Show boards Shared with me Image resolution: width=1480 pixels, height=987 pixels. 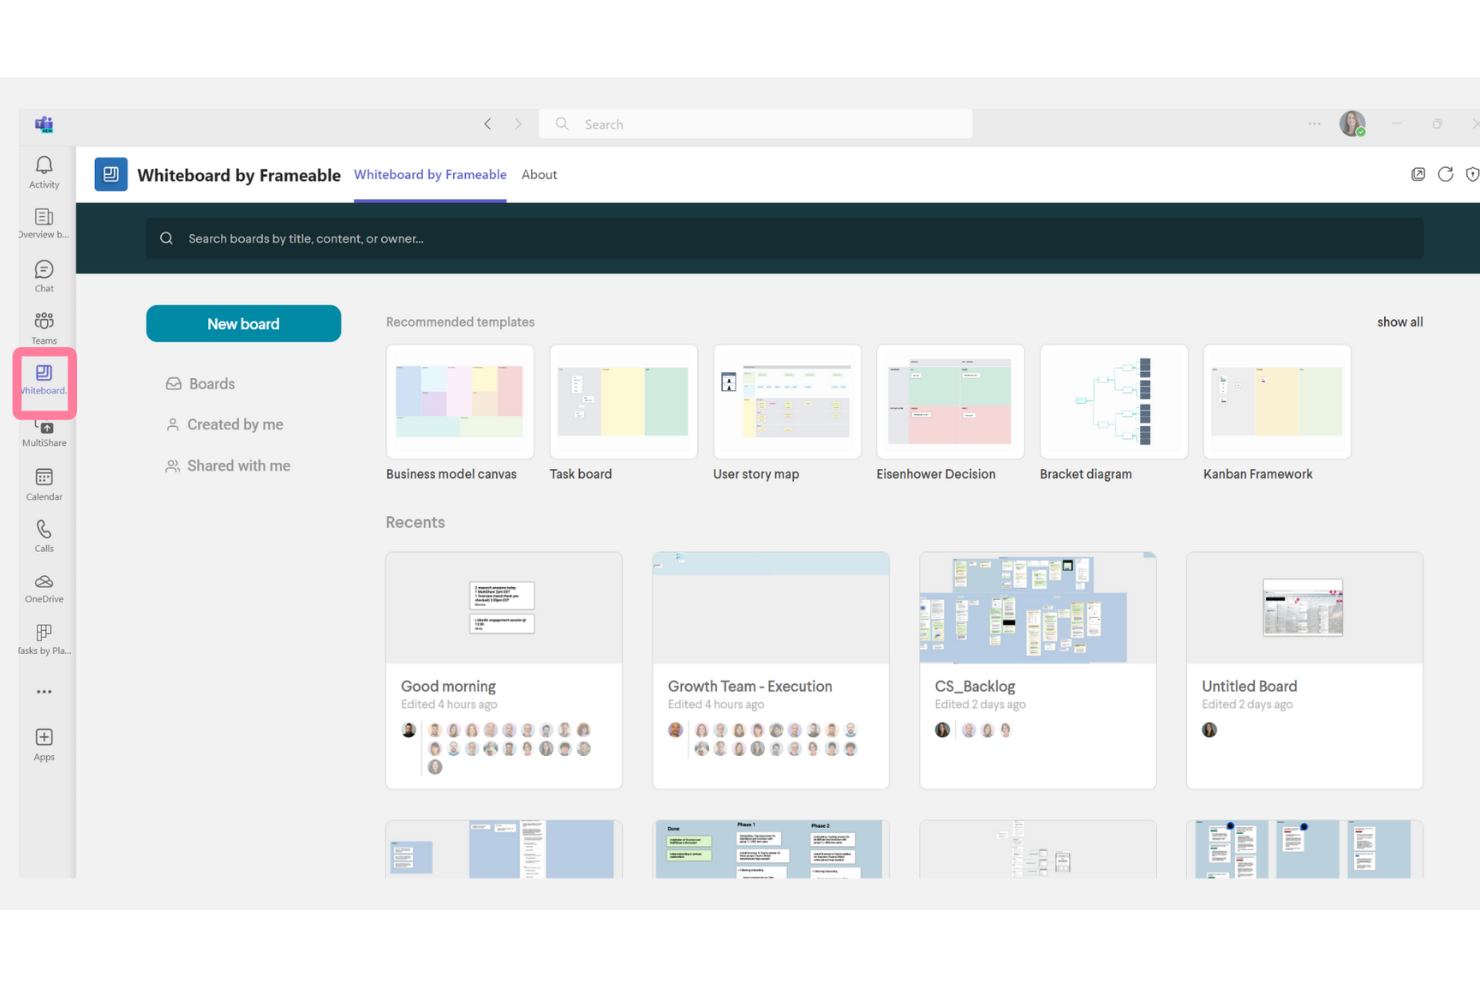pyautogui.click(x=228, y=466)
